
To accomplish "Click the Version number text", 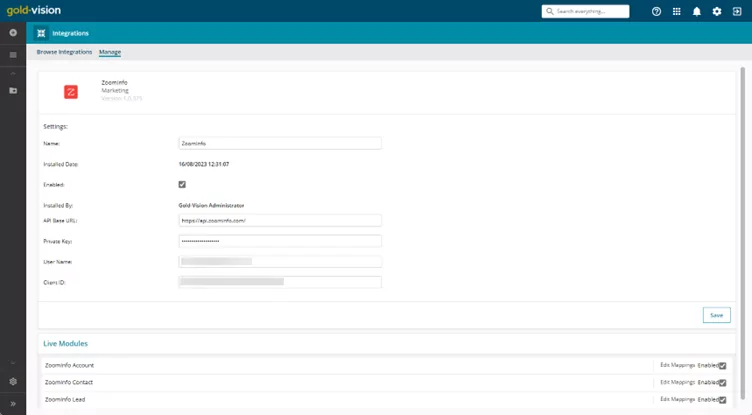I will 122,98.
